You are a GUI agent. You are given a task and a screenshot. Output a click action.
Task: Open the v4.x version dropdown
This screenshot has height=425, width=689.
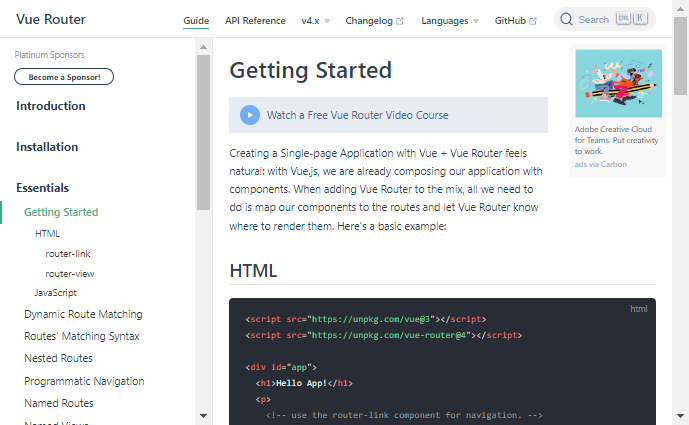(315, 21)
